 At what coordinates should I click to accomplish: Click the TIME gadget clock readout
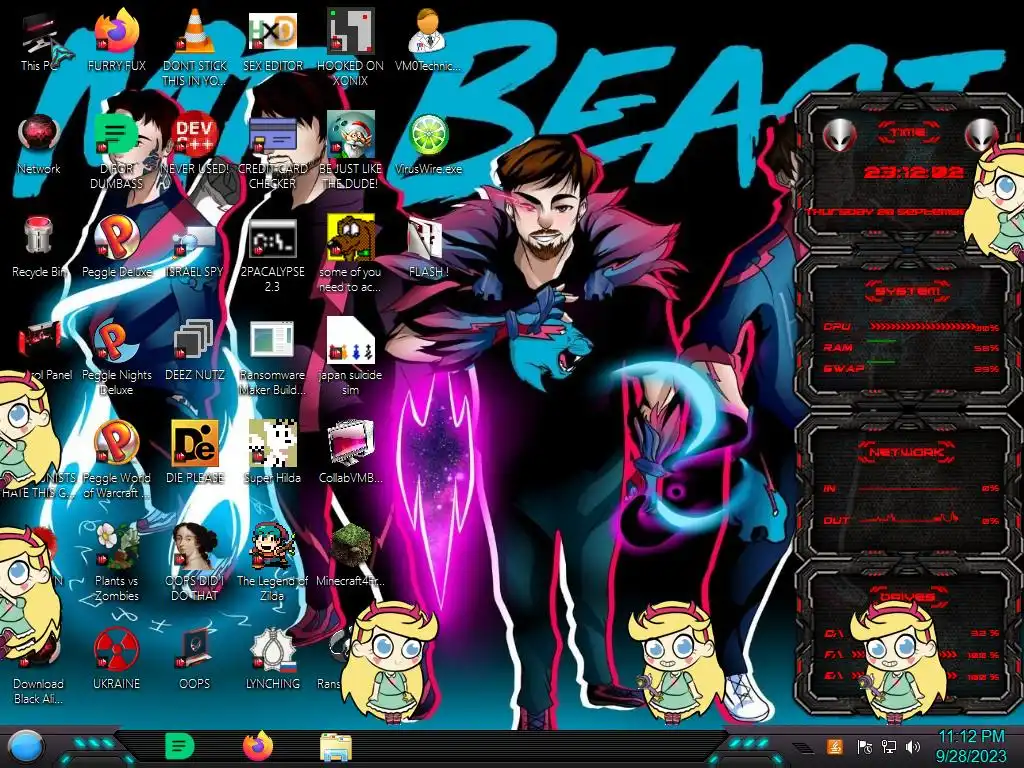(x=914, y=172)
